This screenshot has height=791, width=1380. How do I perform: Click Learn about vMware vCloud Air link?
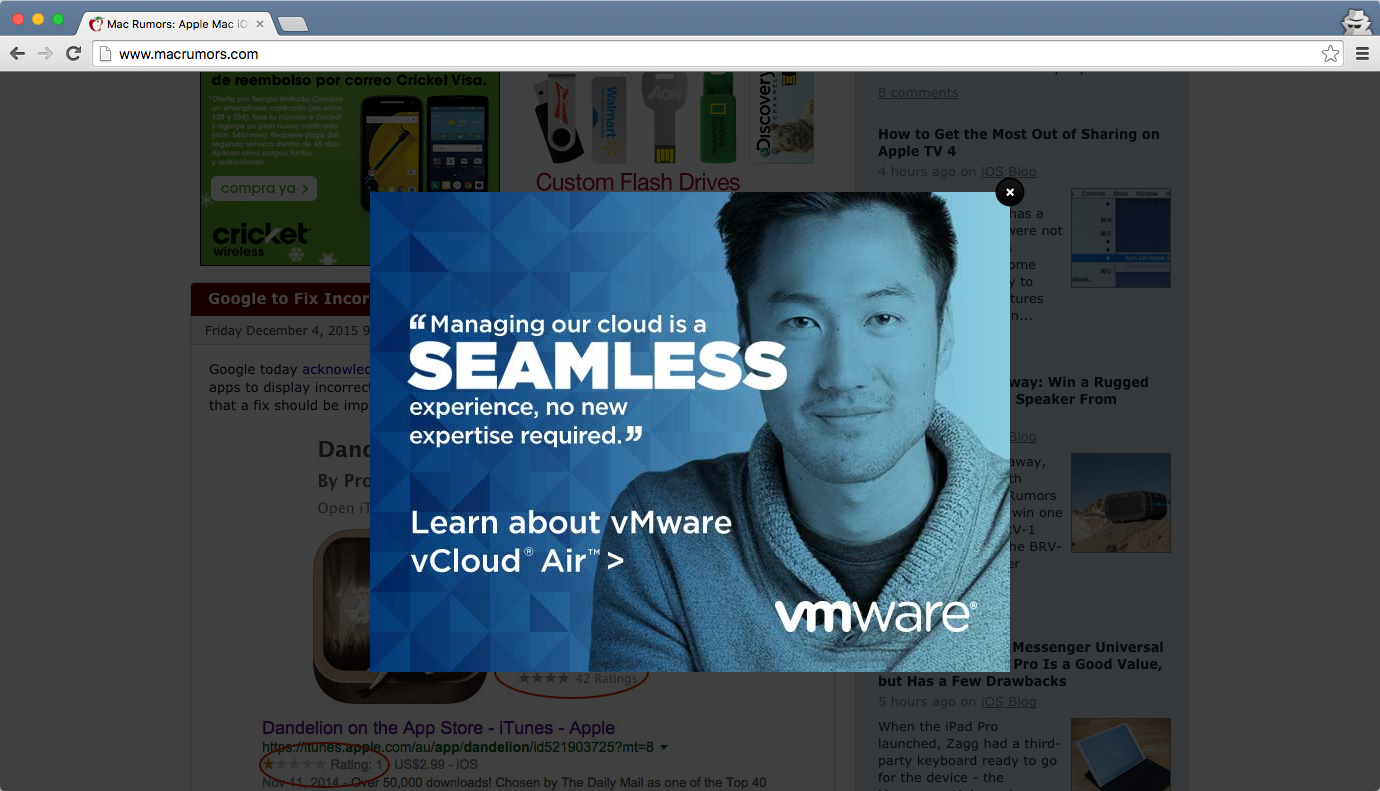(571, 541)
